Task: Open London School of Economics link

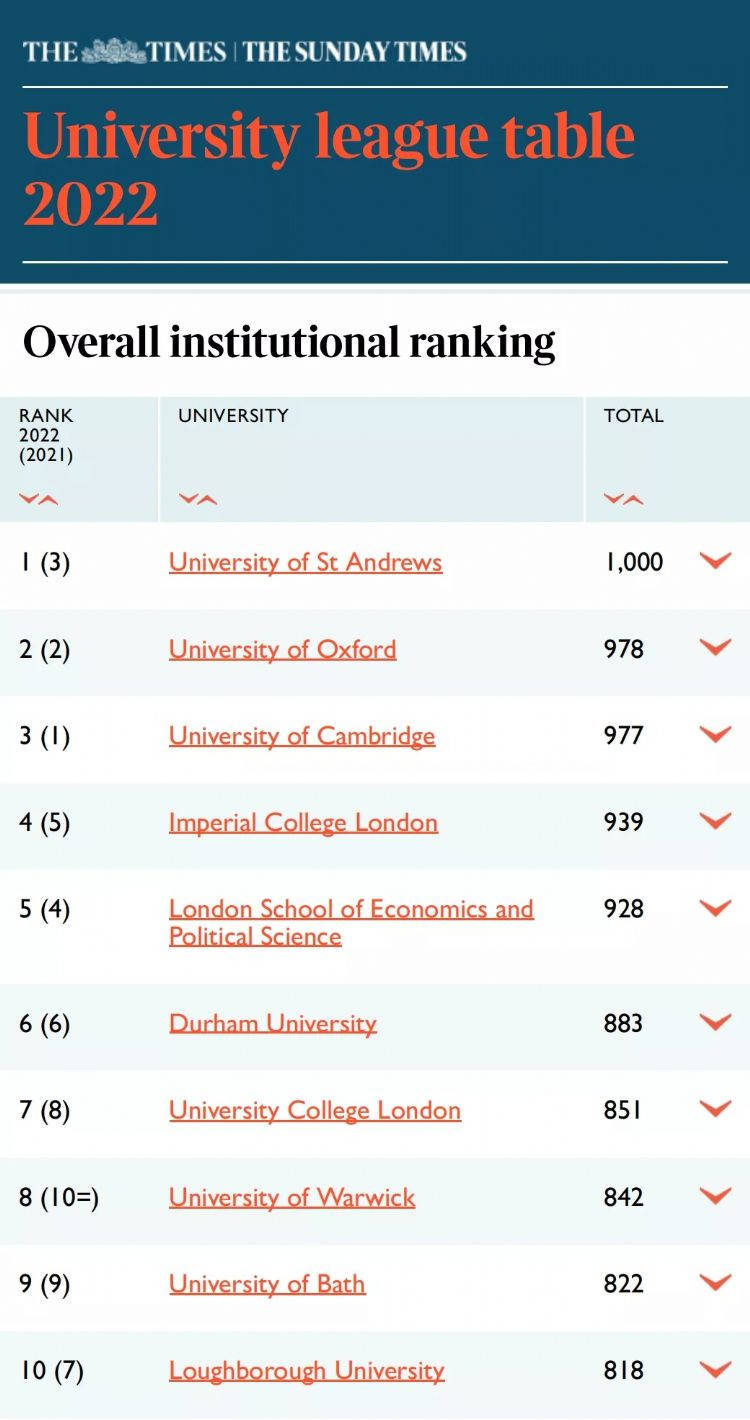Action: tap(351, 922)
